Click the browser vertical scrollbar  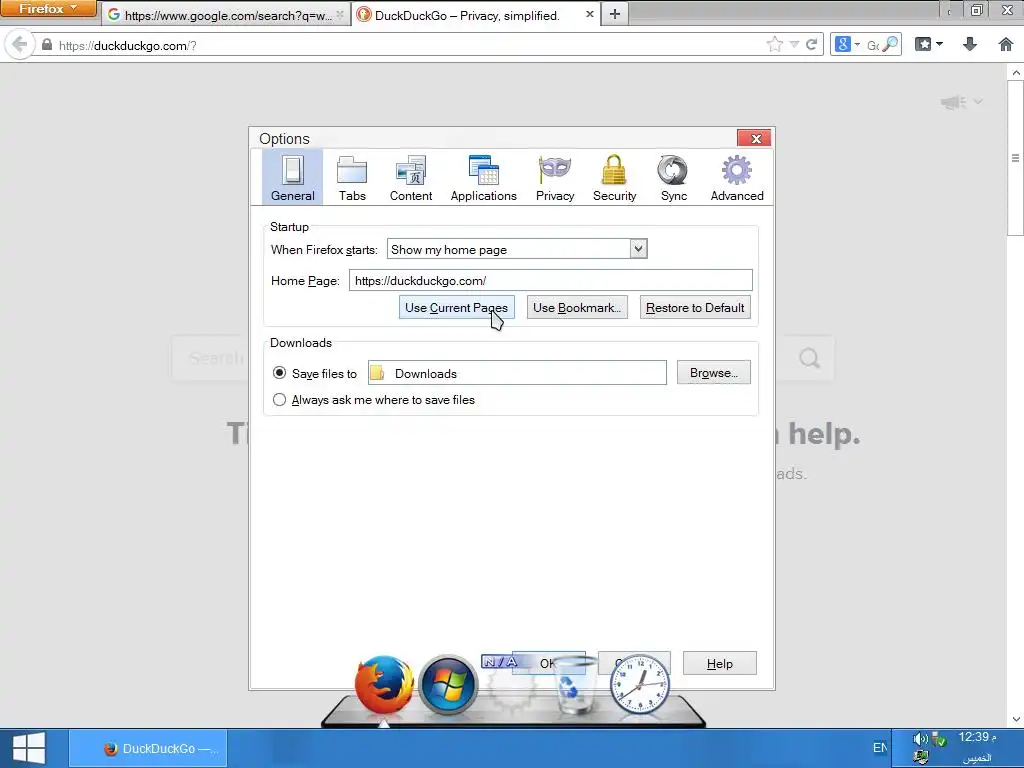(x=1016, y=158)
